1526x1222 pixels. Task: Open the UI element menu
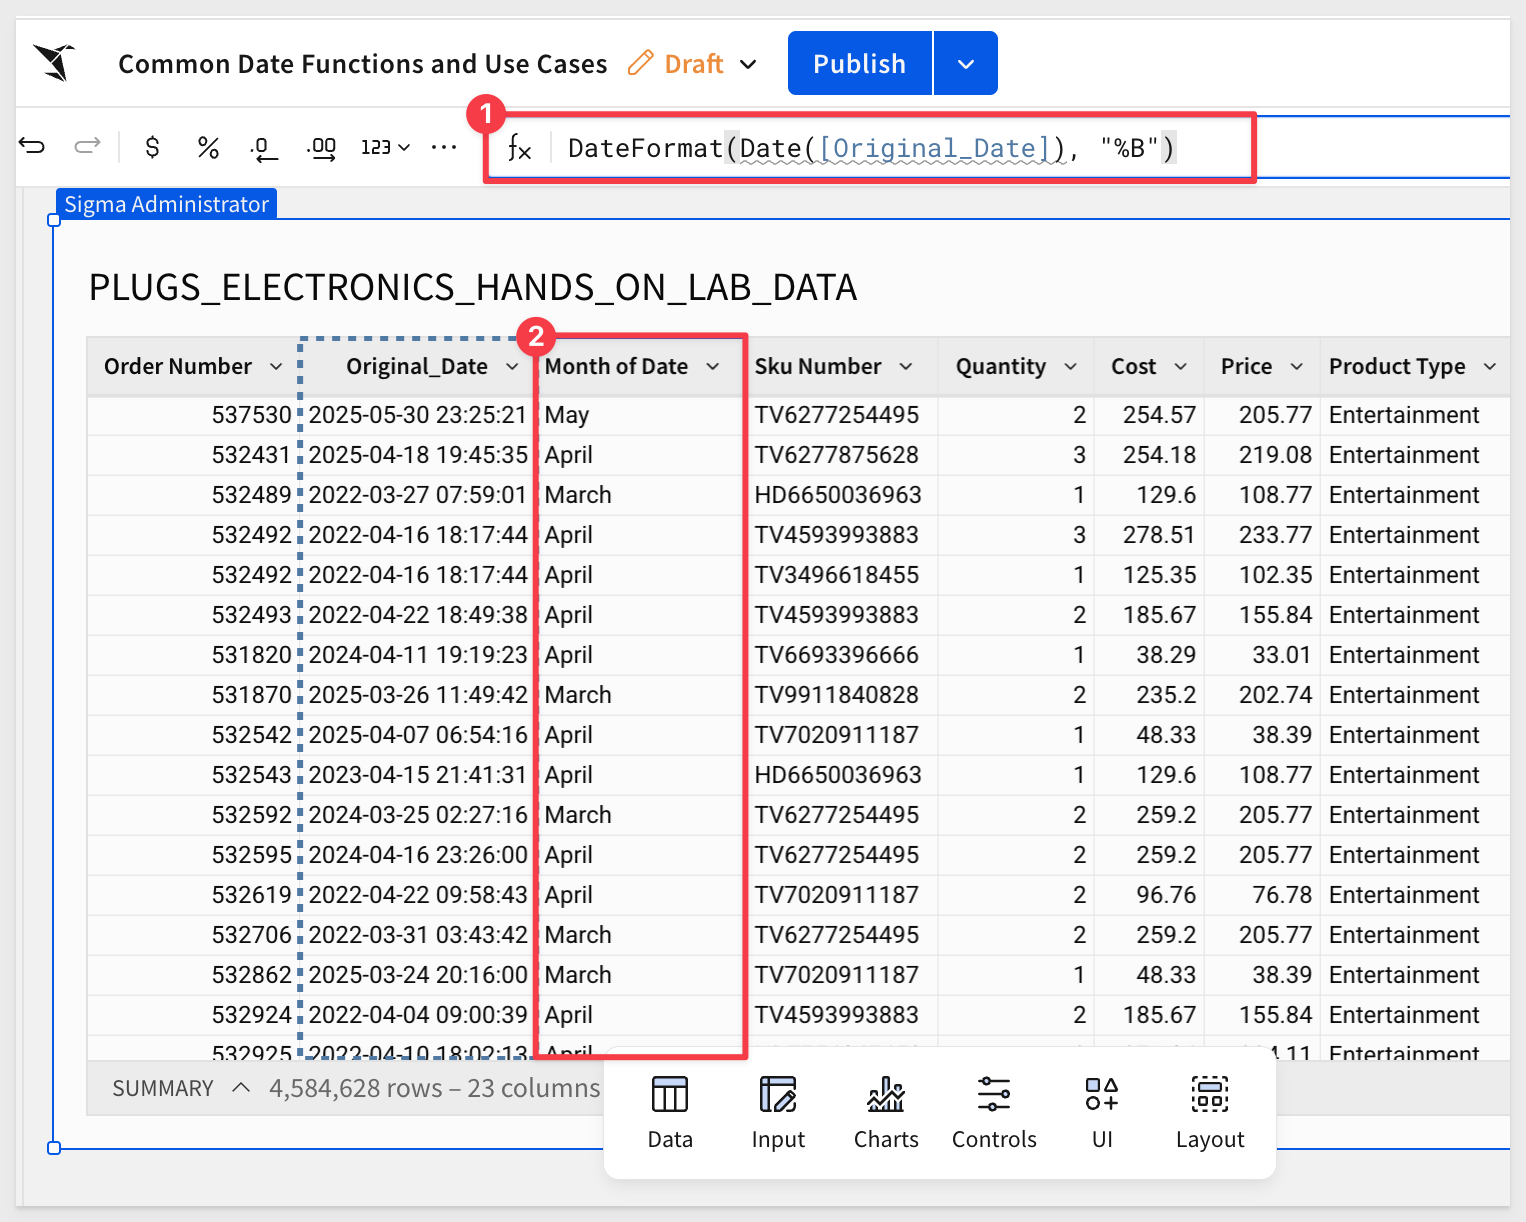coord(1102,1113)
